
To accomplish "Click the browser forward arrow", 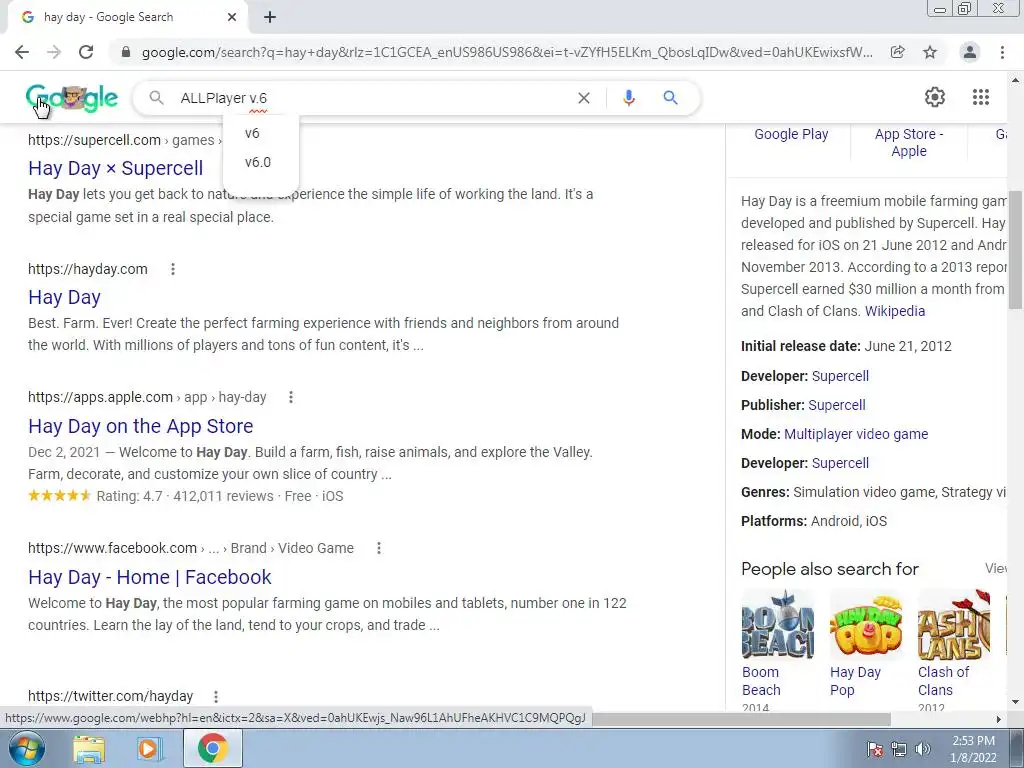I will coord(54,52).
